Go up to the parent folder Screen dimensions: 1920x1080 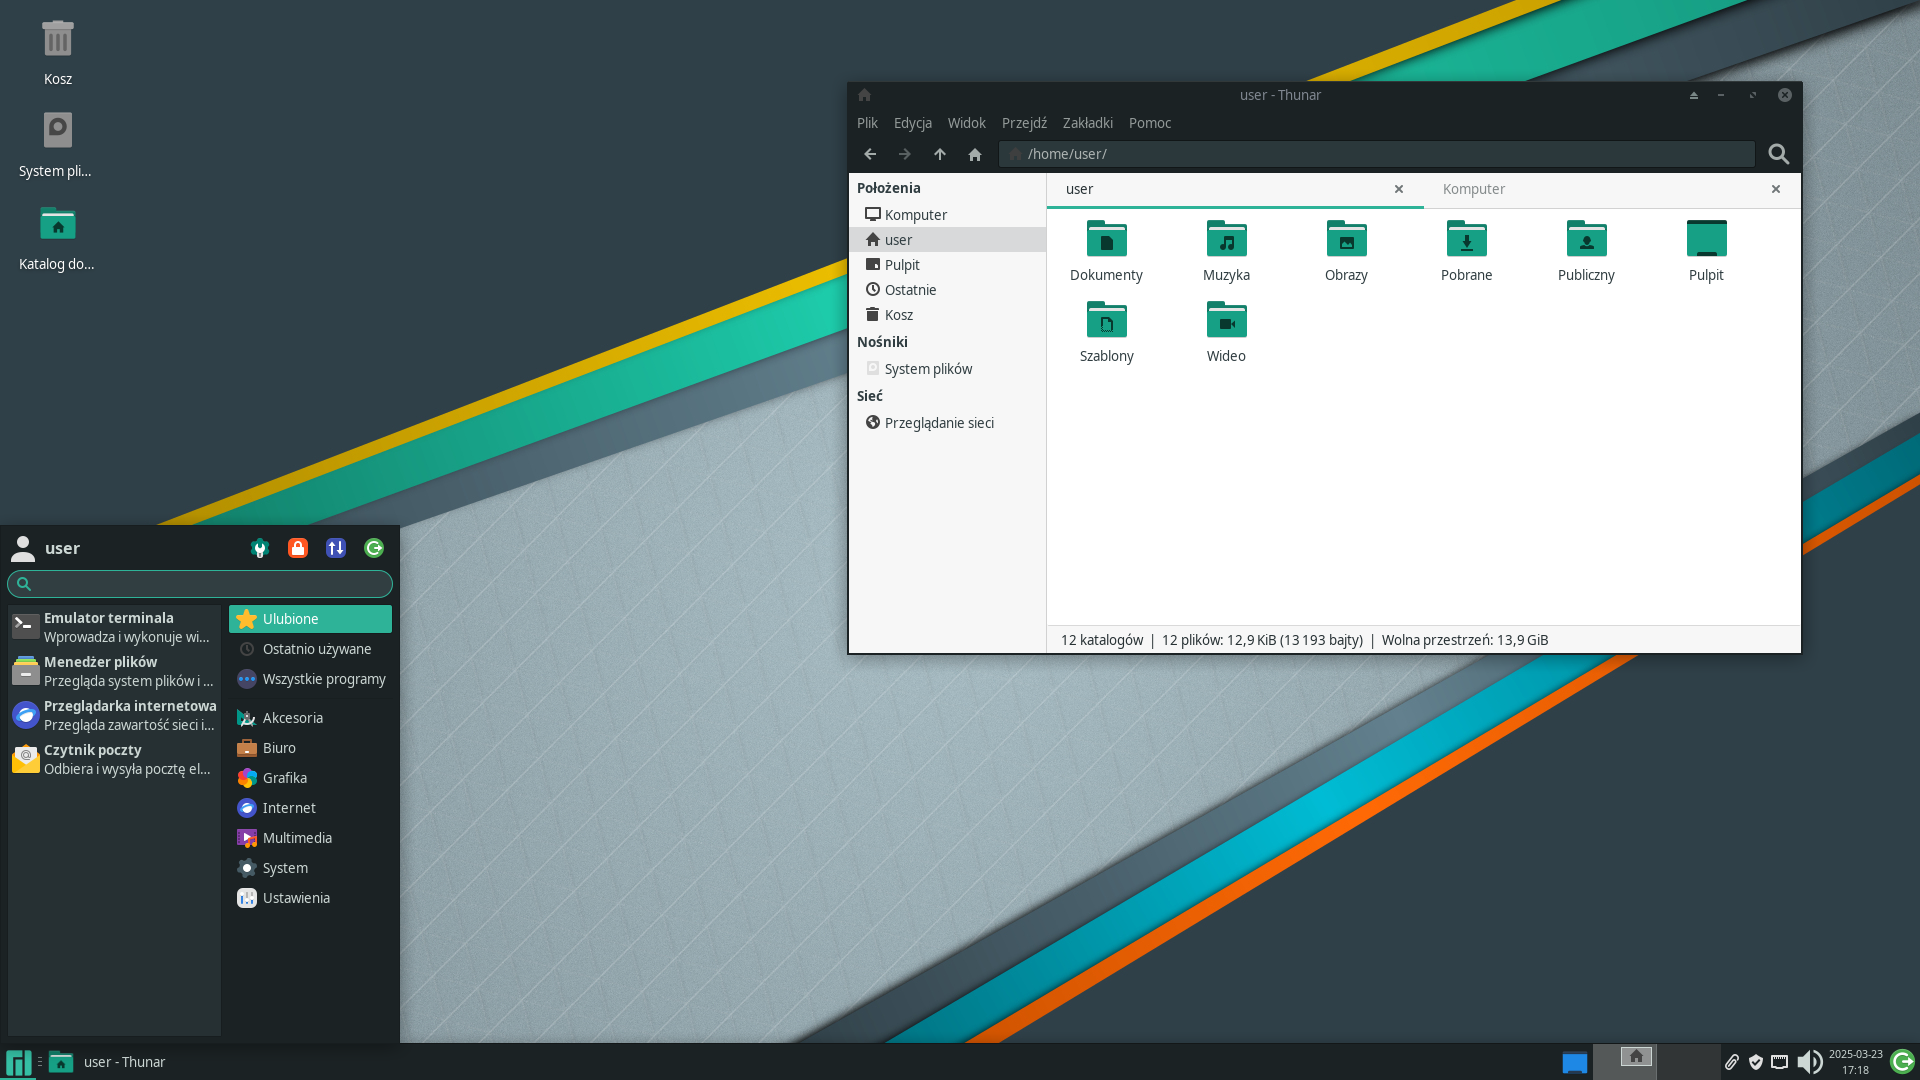939,154
